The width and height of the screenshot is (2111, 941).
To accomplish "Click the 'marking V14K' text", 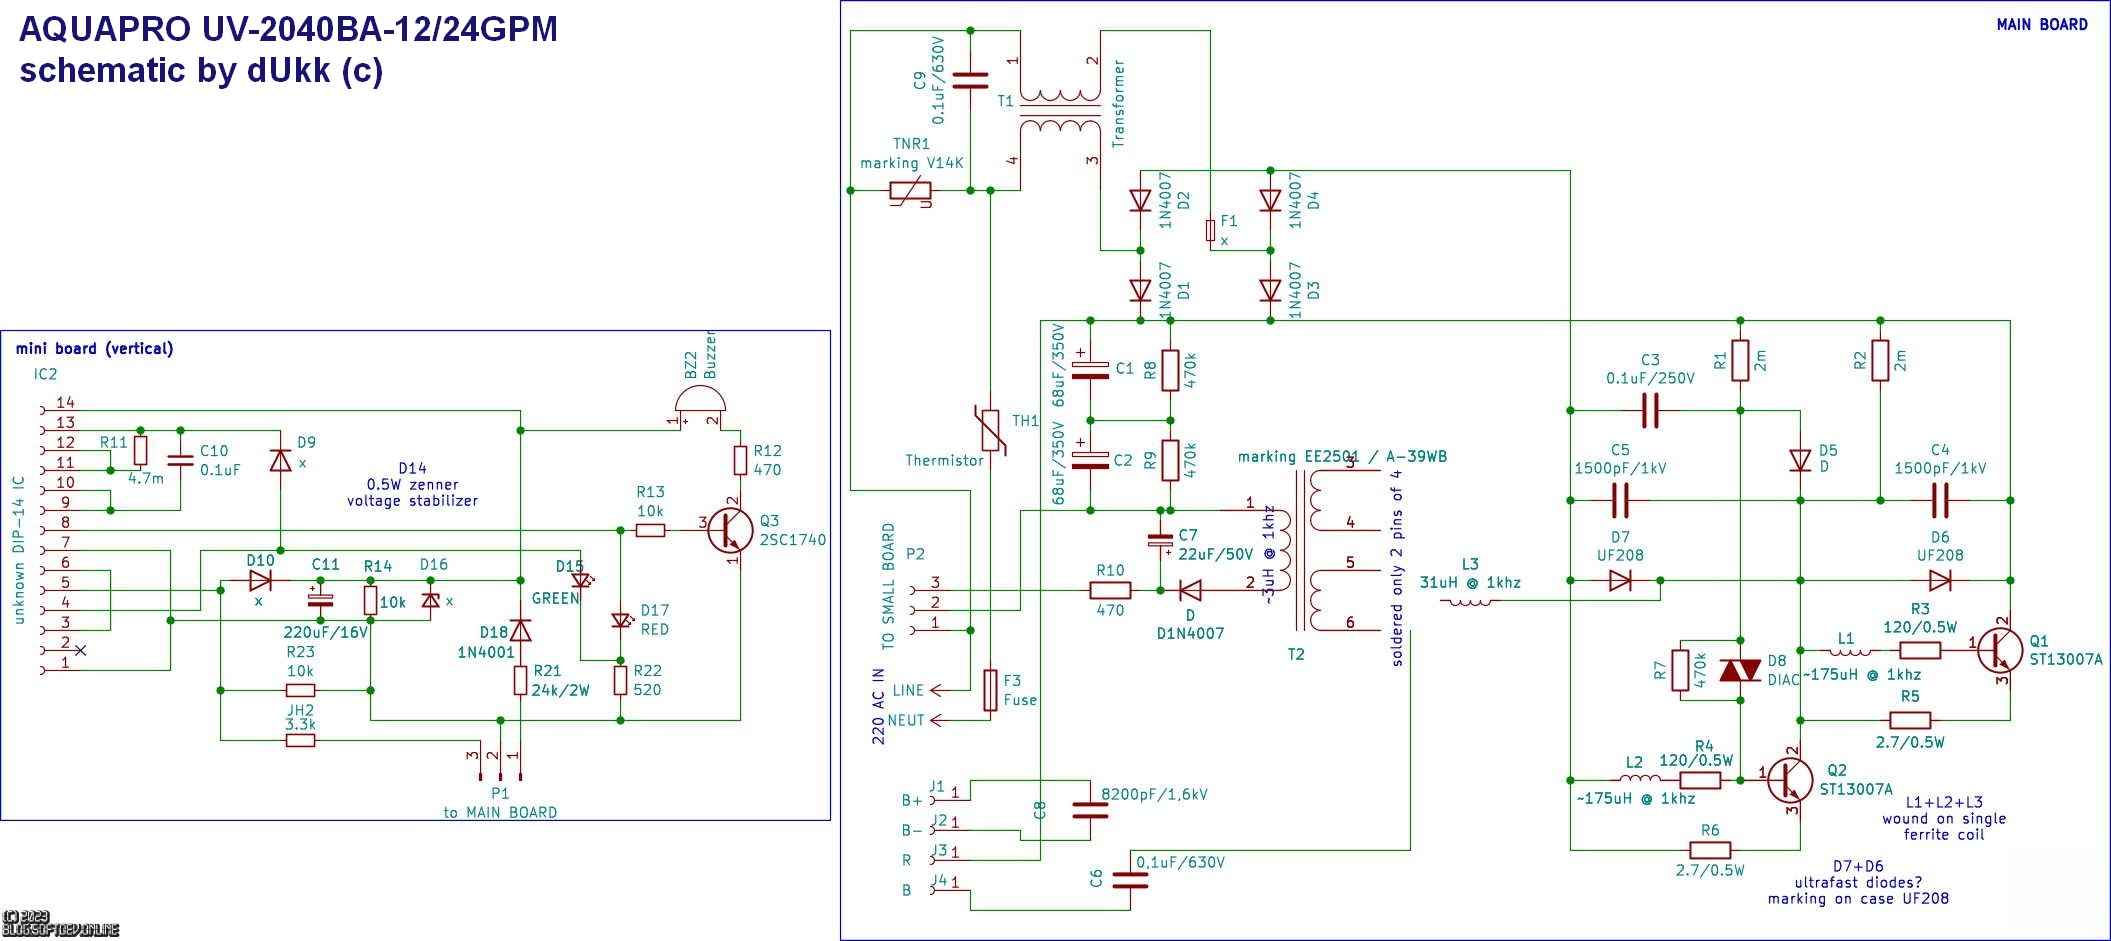I will click(911, 163).
